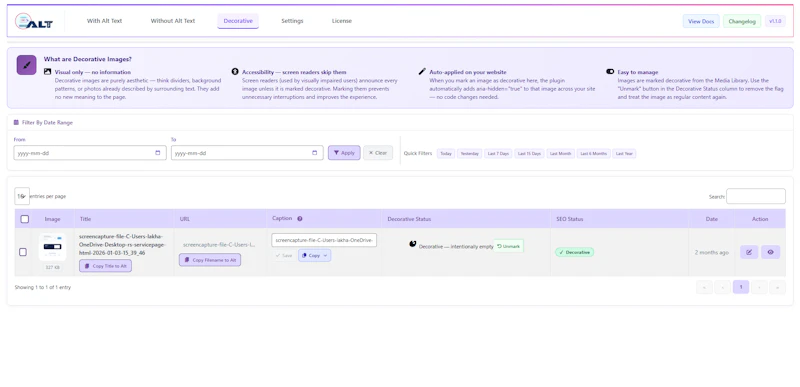800x387 pixels.
Task: Click the decorative status circle icon
Action: (413, 244)
